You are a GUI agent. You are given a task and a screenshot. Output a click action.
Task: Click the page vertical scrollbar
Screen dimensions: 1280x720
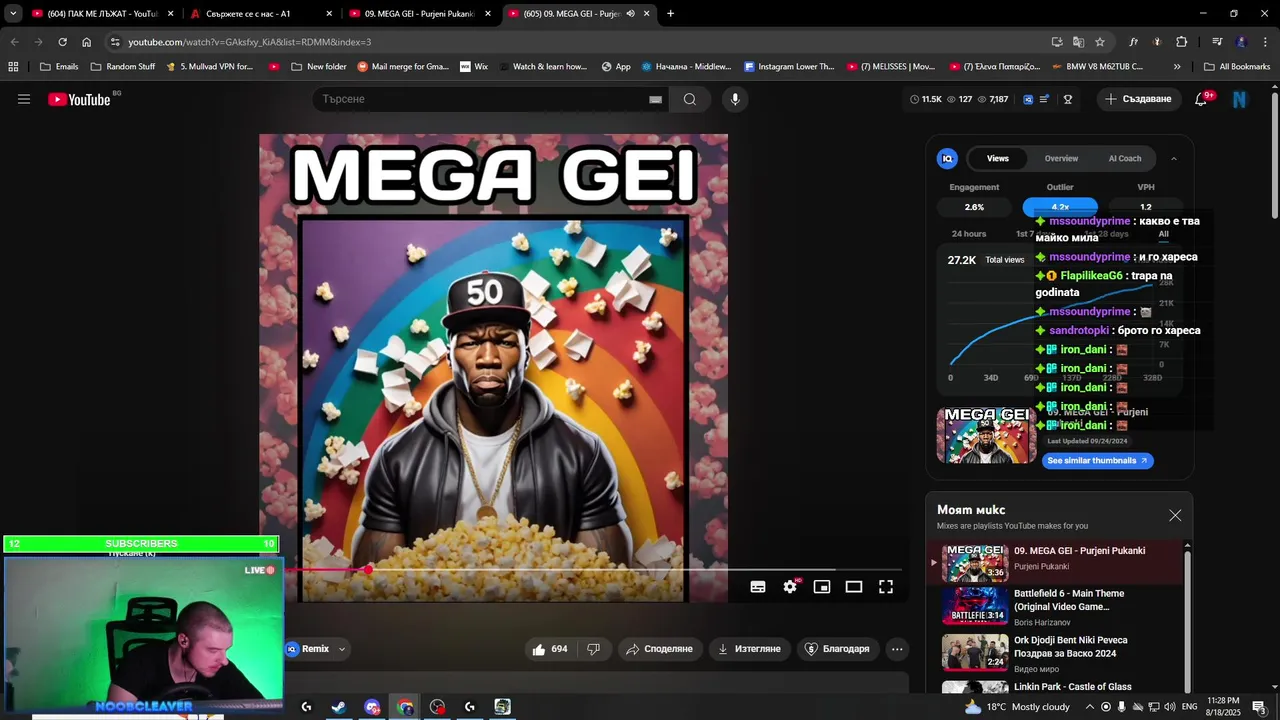[x=1275, y=155]
